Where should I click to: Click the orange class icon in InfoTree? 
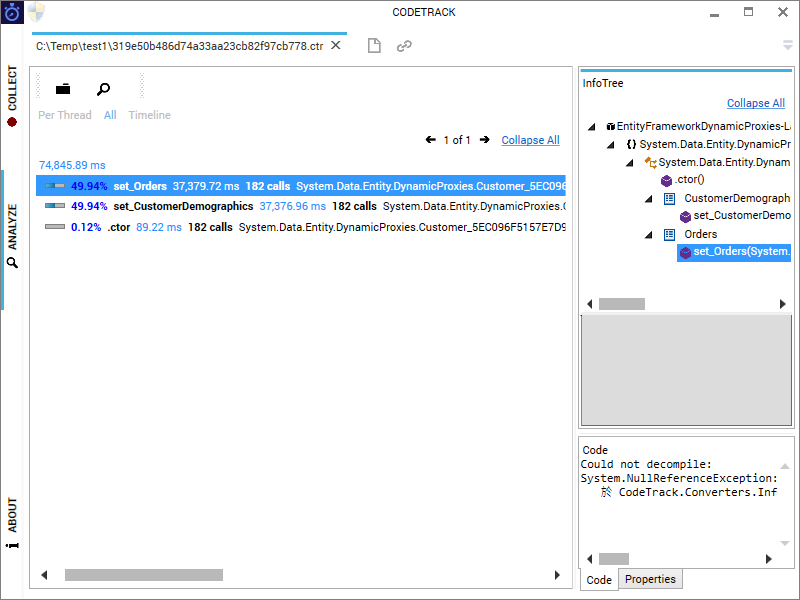pos(651,163)
